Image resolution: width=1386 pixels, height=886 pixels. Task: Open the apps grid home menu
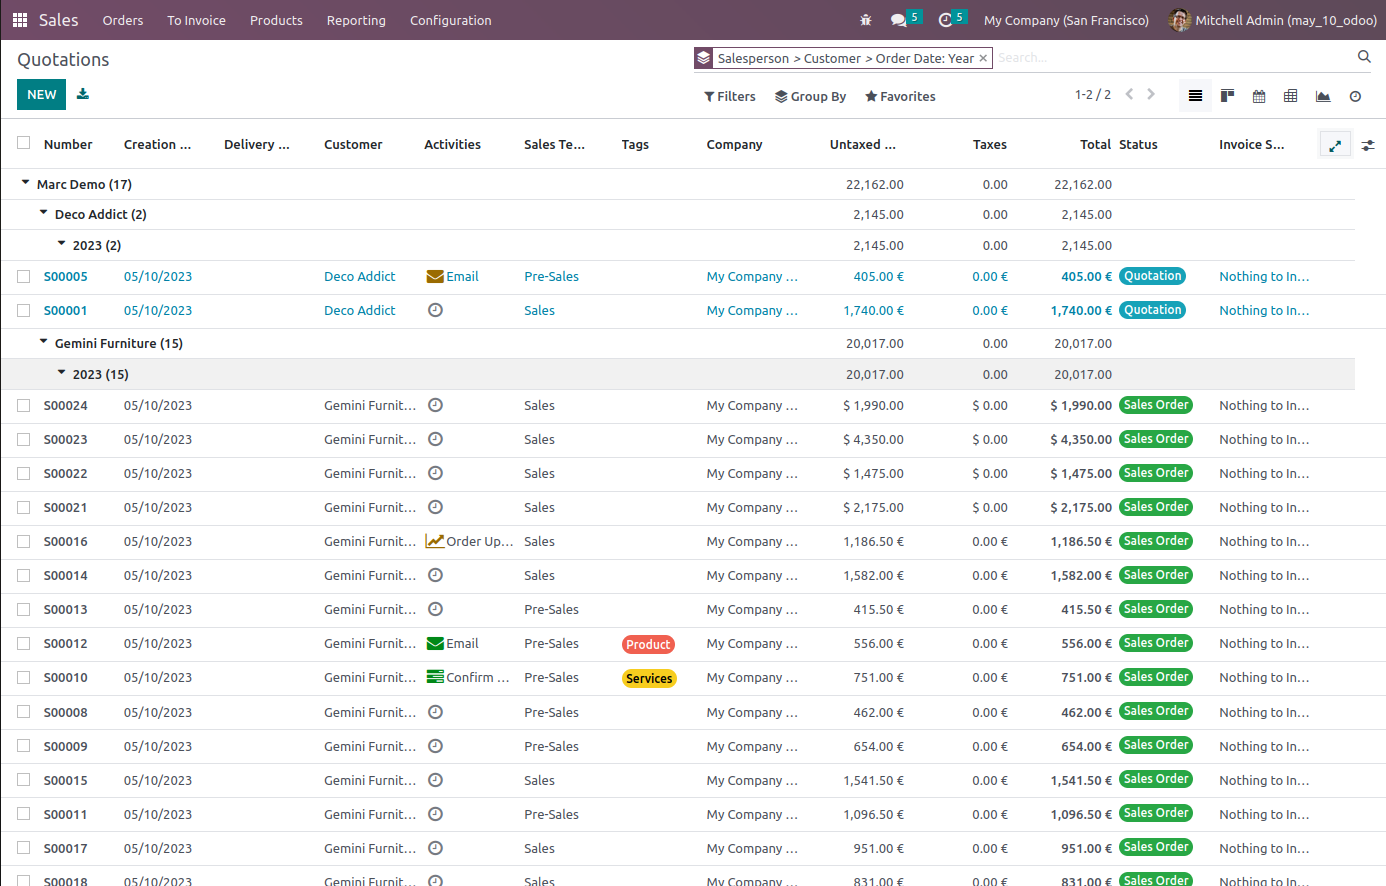click(x=20, y=20)
